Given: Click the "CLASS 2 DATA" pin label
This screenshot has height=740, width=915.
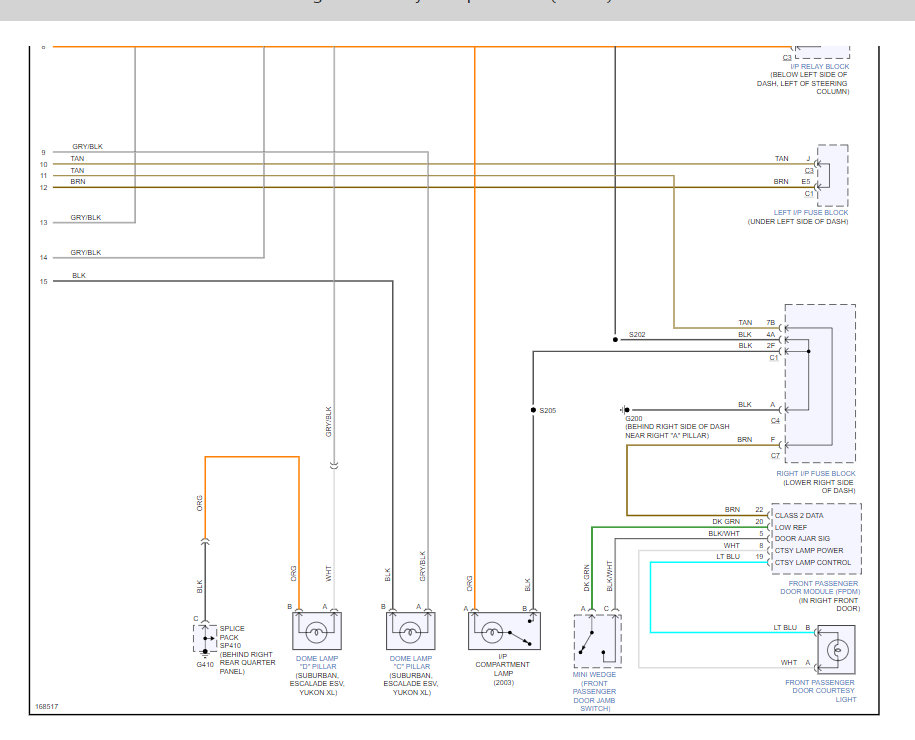Looking at the screenshot, I should point(798,515).
